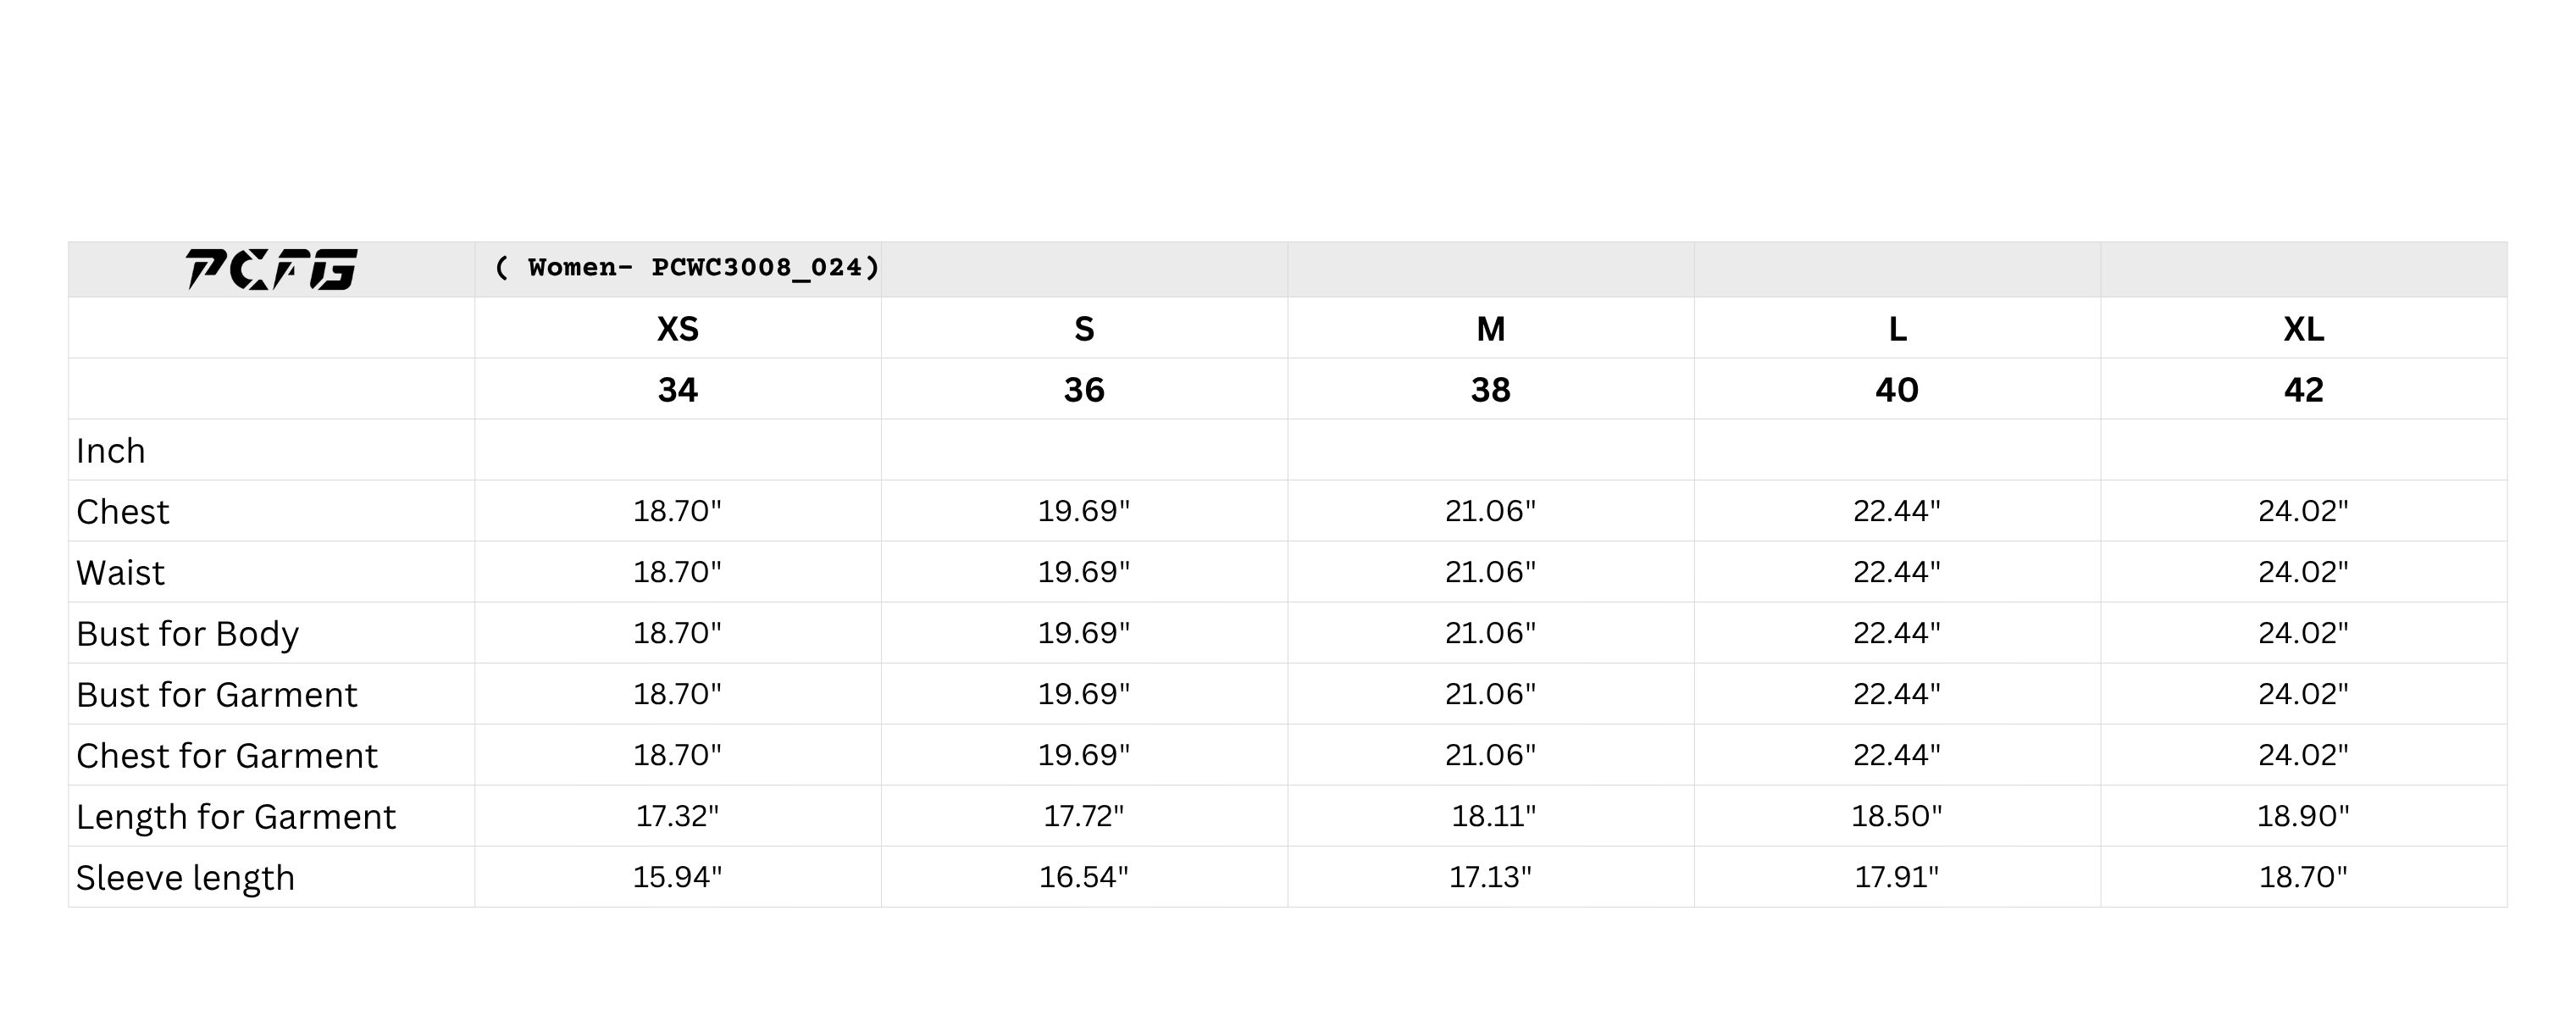2576x1027 pixels.
Task: Select the XL size column header
Action: [2304, 329]
